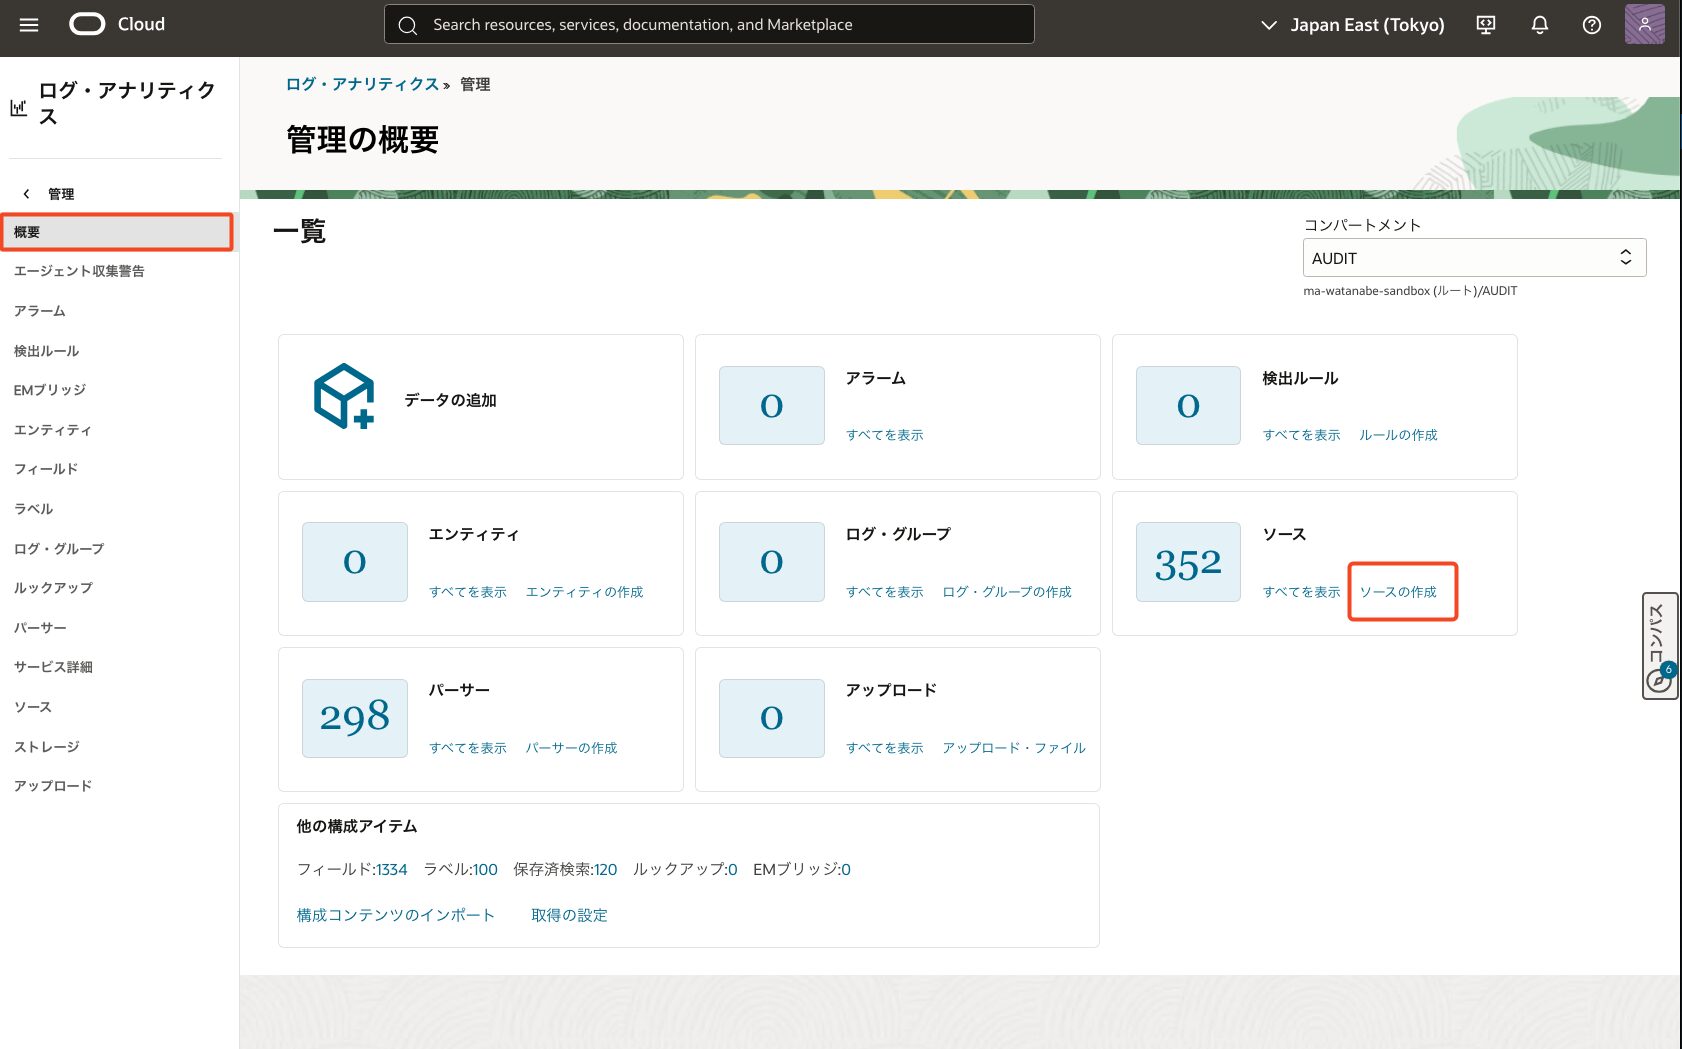Screen dimensions: 1682x1049
Task: Open ストレージ from the sidebar
Action: pyautogui.click(x=46, y=747)
